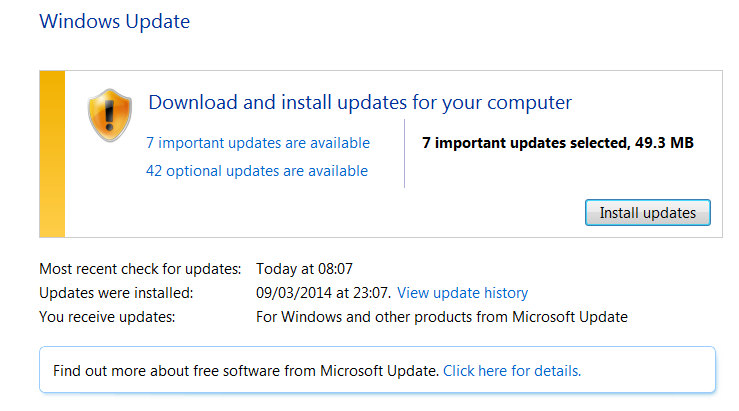Click the You receive updates label
Viewport: 739px width, 411px height.
click(107, 317)
